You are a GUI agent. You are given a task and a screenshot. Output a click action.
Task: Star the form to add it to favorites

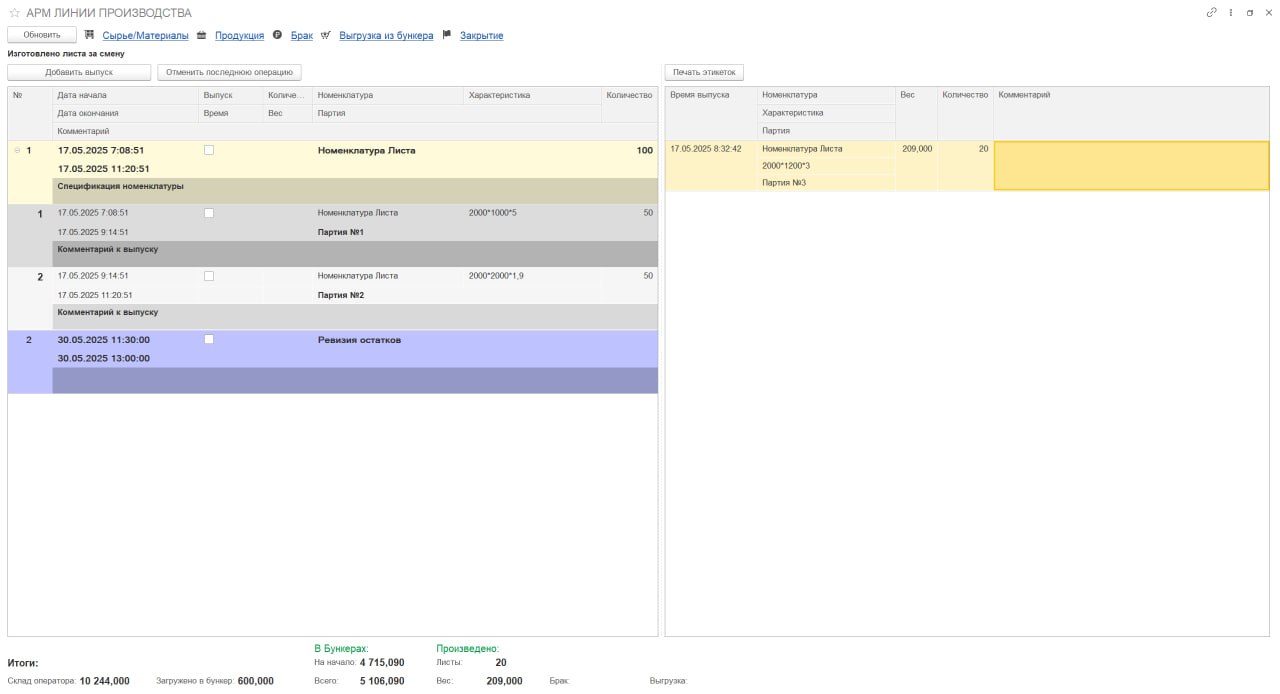(14, 13)
